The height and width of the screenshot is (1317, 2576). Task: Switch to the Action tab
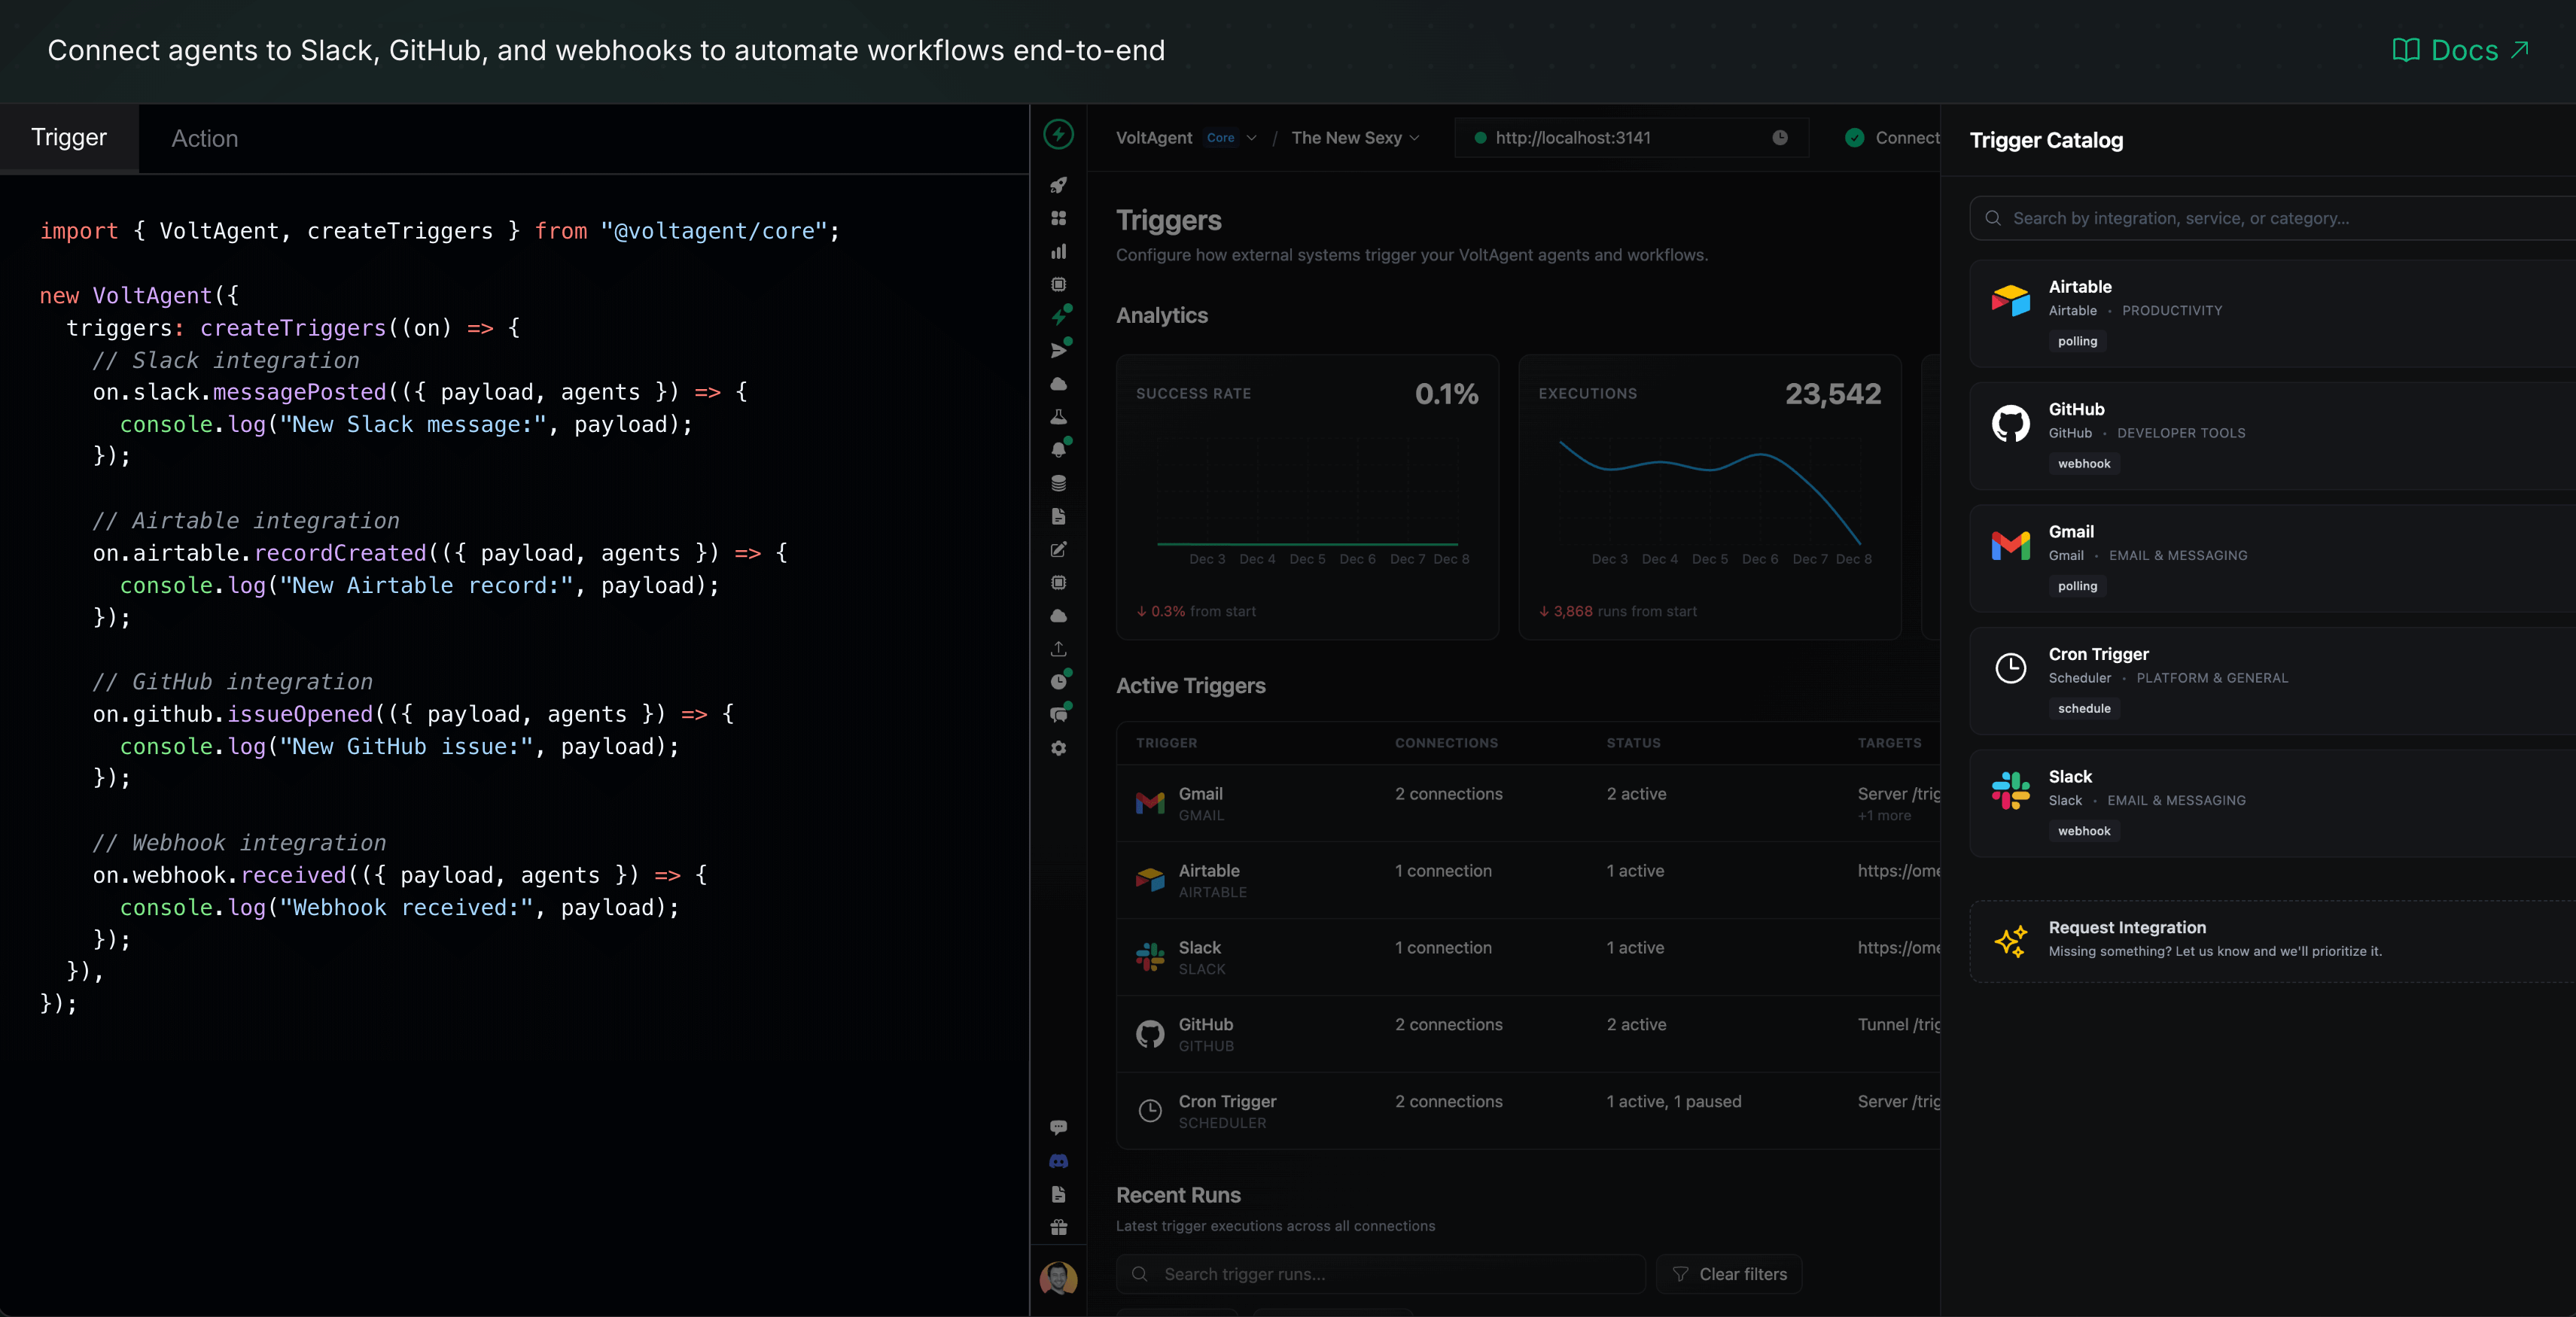pos(204,138)
